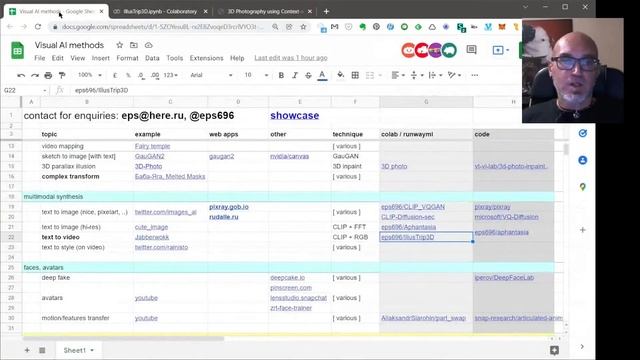Open the fill color picker
This screenshot has width=640, height=360.
coord(340,75)
